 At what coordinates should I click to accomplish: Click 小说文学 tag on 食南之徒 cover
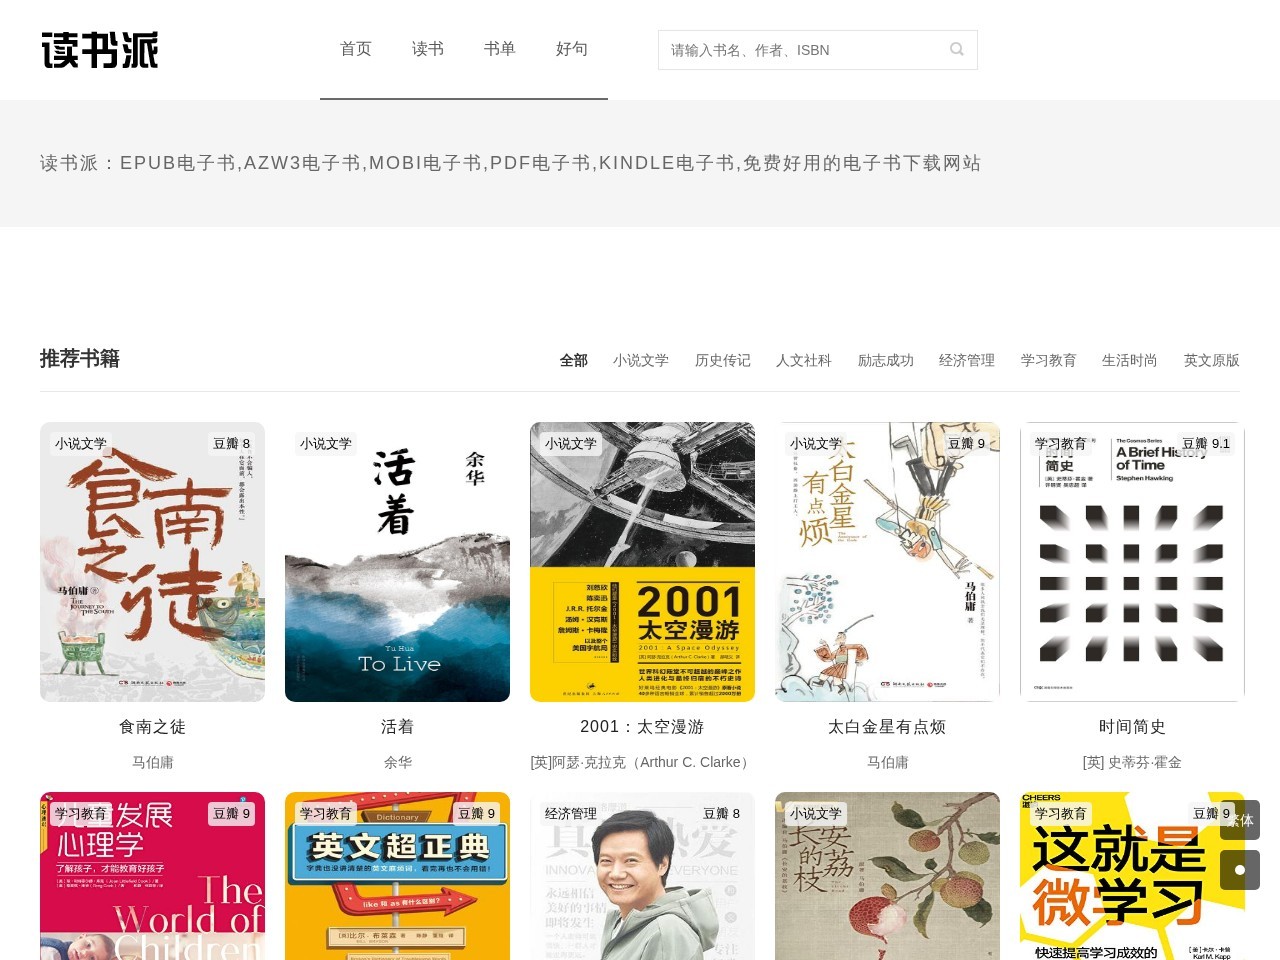click(x=81, y=444)
